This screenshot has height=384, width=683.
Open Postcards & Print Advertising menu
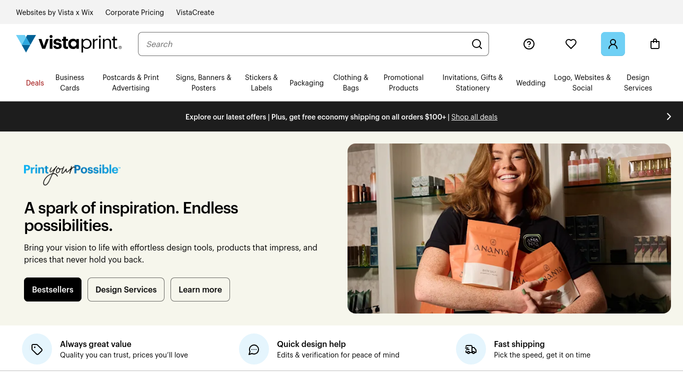(x=131, y=83)
